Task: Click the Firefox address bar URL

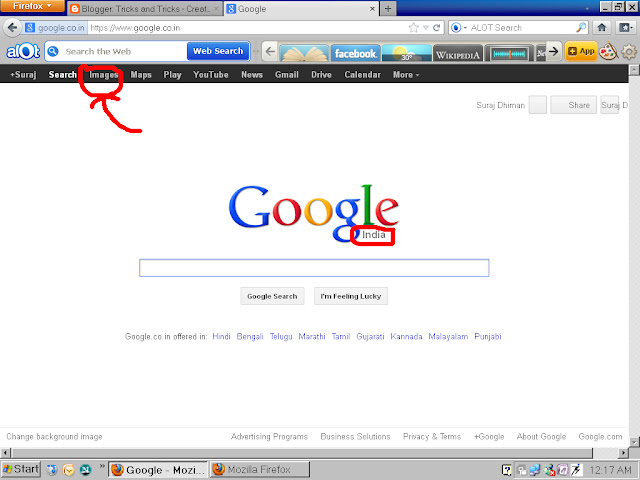Action: point(247,28)
